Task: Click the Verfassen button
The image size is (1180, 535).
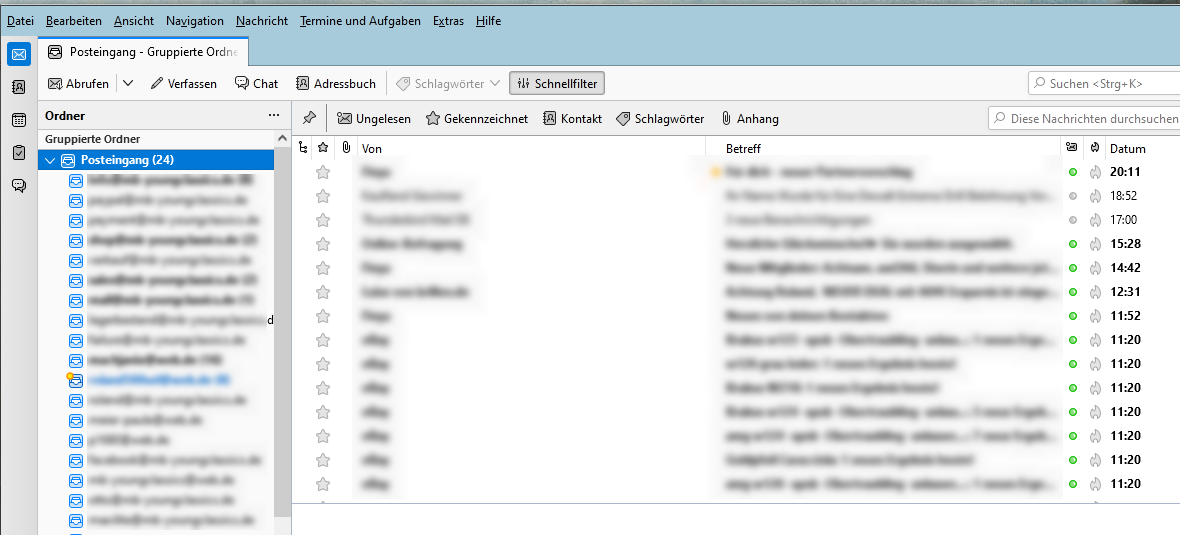Action: coord(184,84)
